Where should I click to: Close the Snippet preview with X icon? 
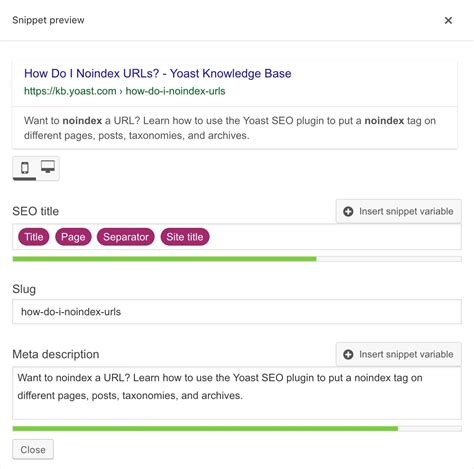point(448,20)
